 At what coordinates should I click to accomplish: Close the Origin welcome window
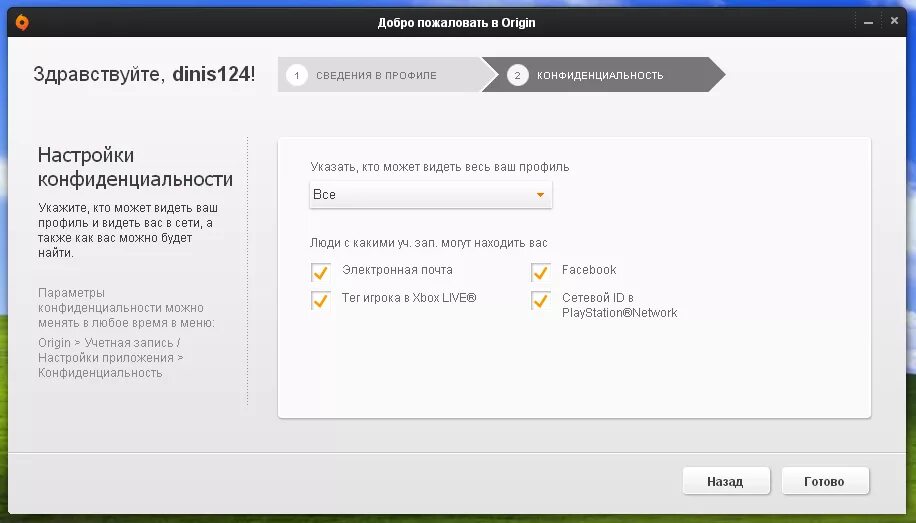(x=894, y=21)
